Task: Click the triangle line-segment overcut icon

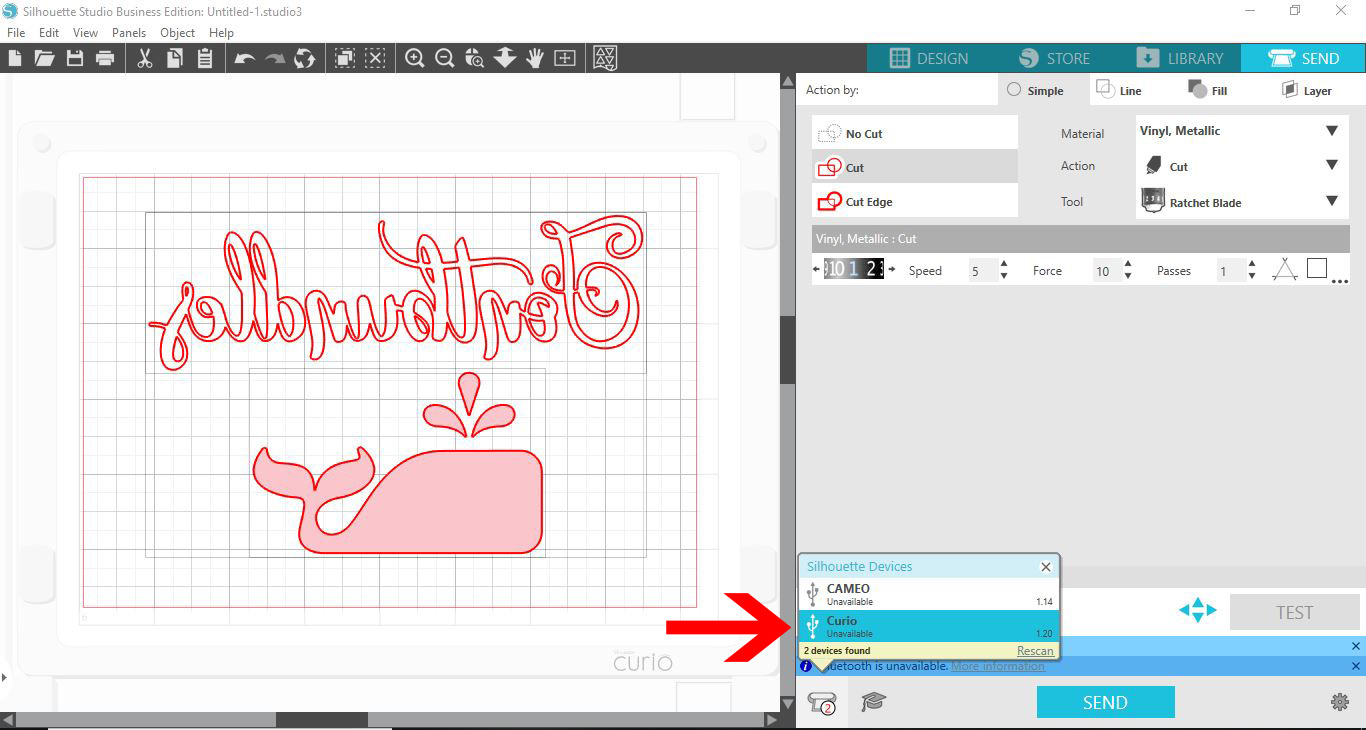Action: tap(1285, 269)
